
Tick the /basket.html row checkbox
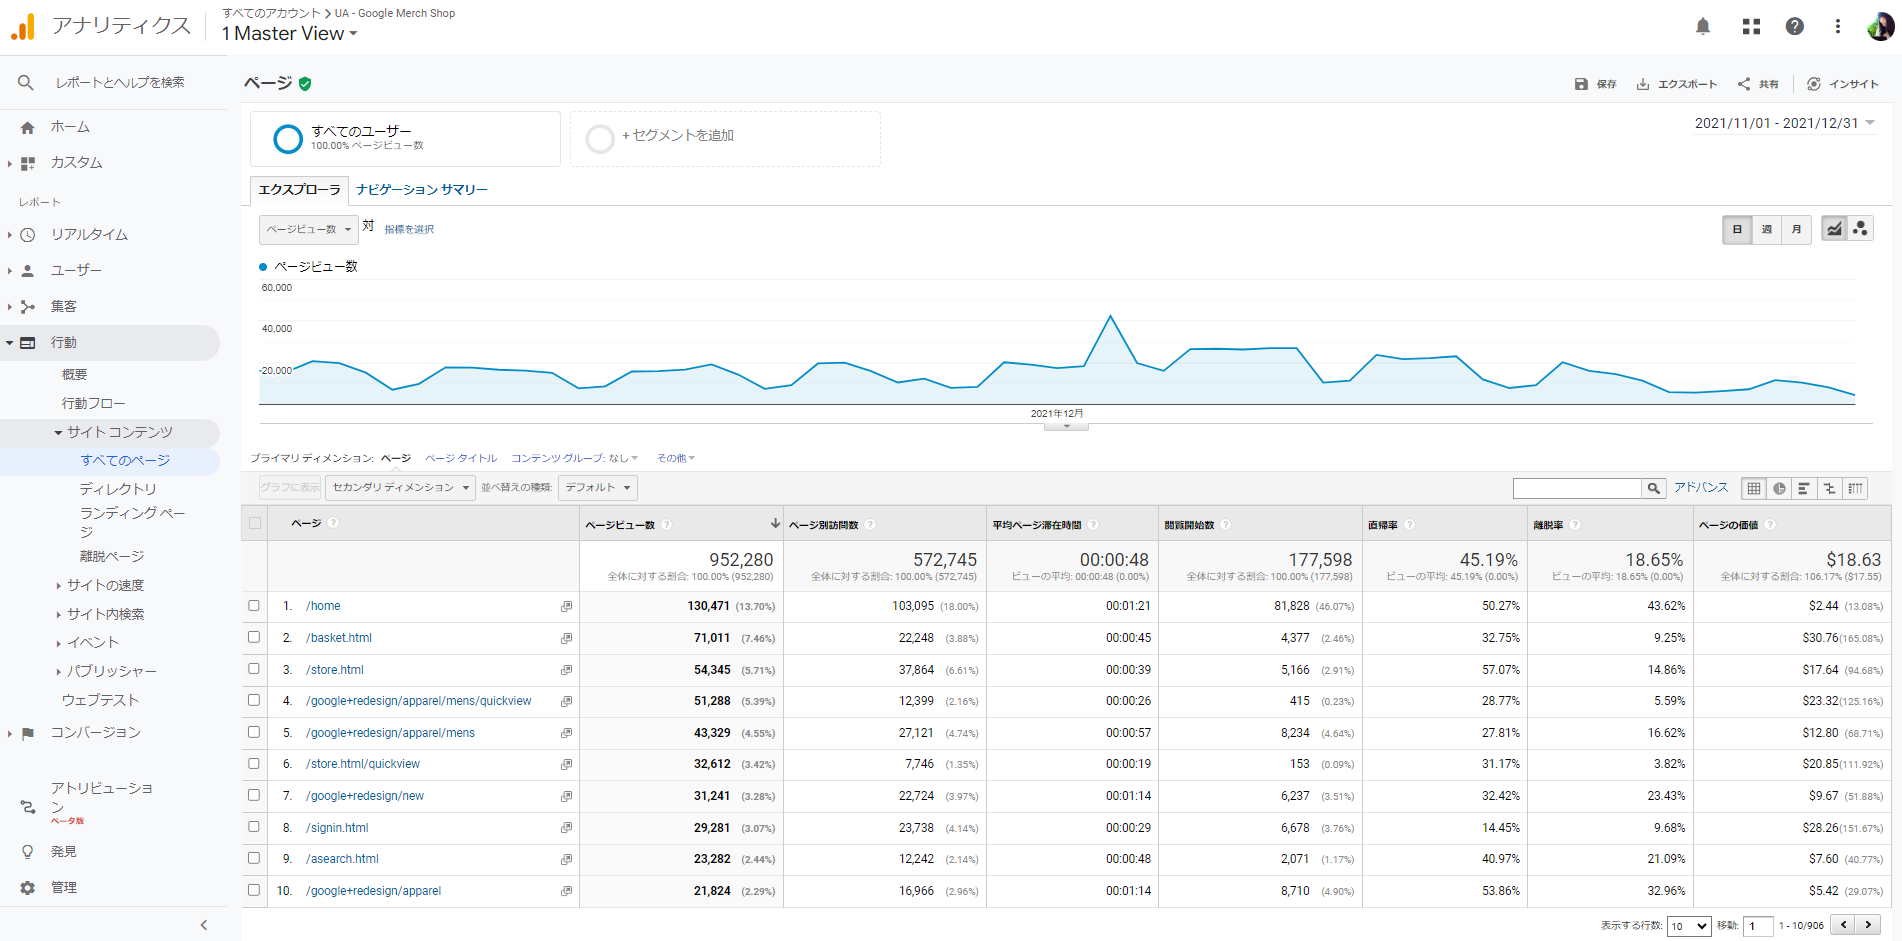[254, 637]
